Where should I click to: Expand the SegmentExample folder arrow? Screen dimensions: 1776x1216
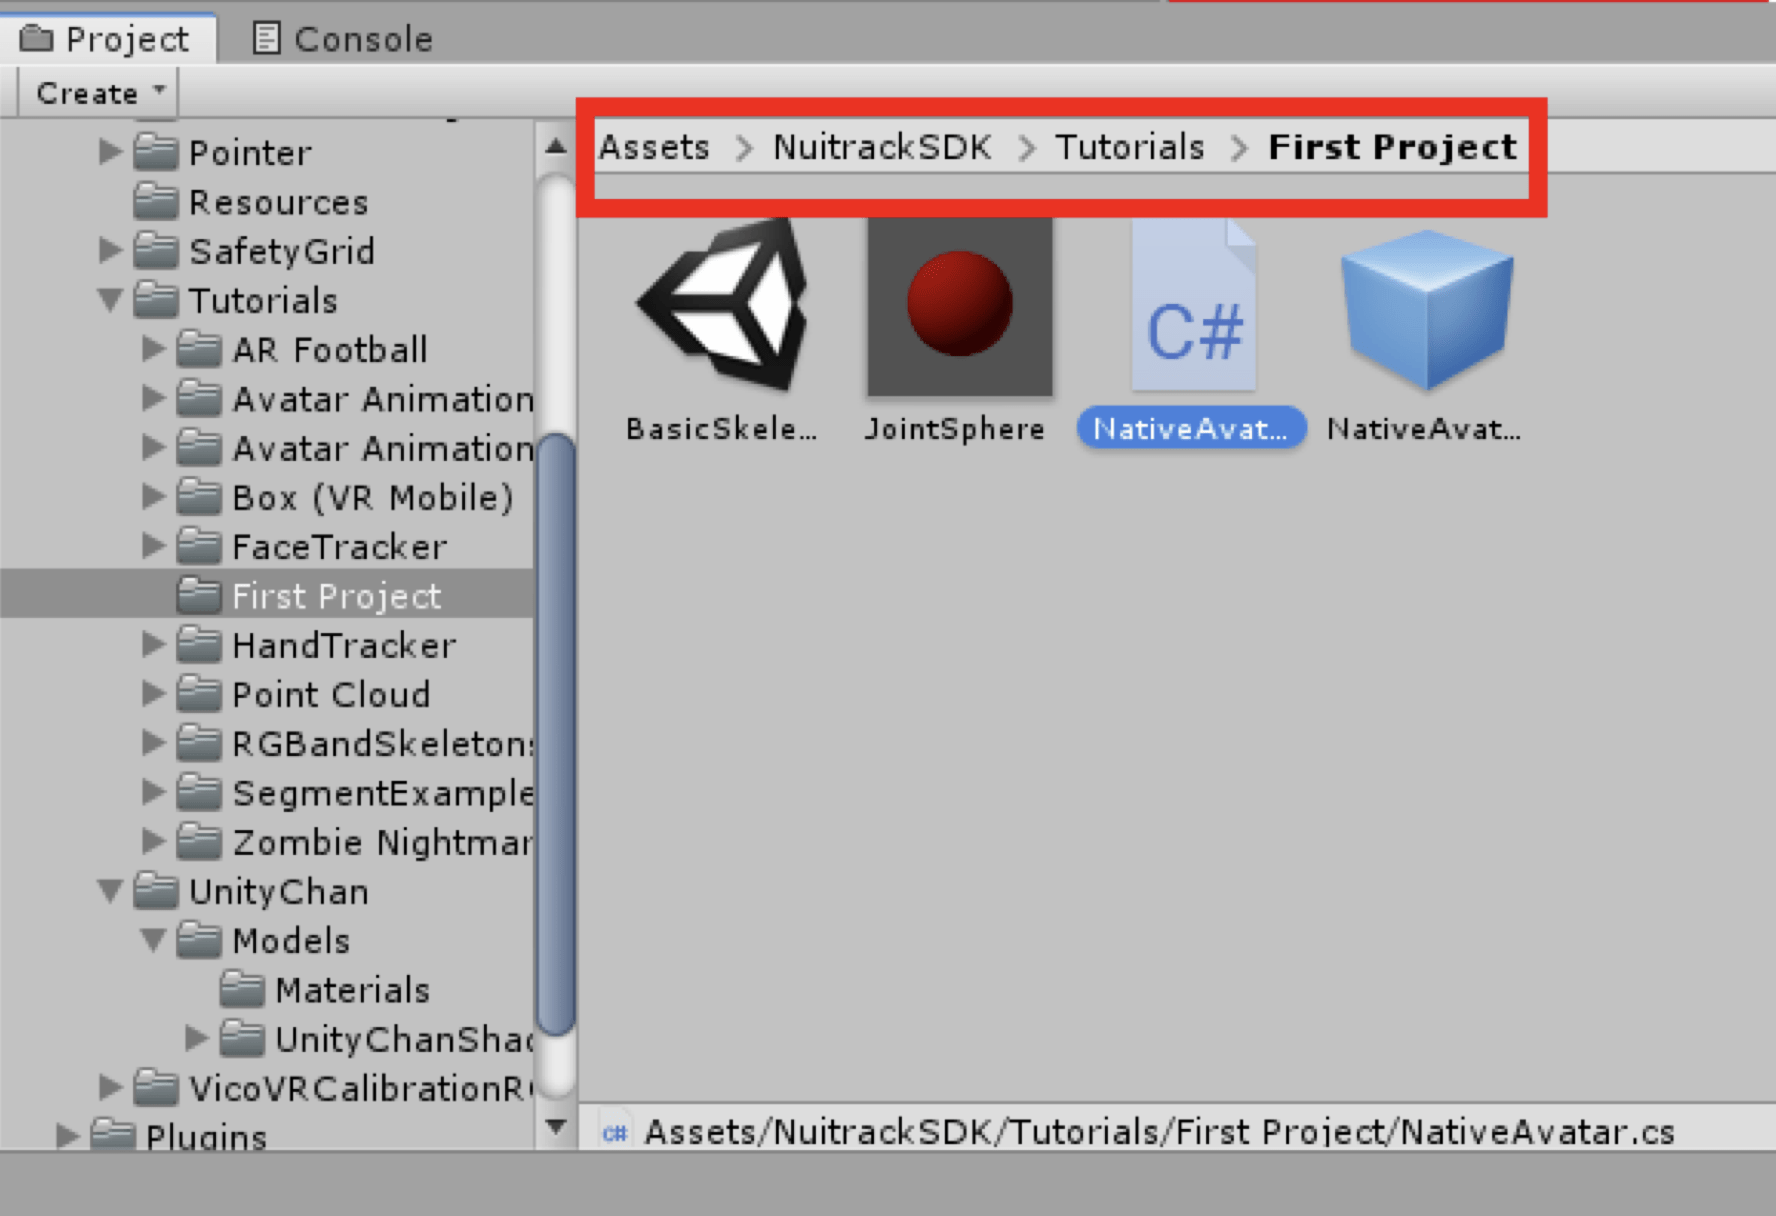point(153,793)
